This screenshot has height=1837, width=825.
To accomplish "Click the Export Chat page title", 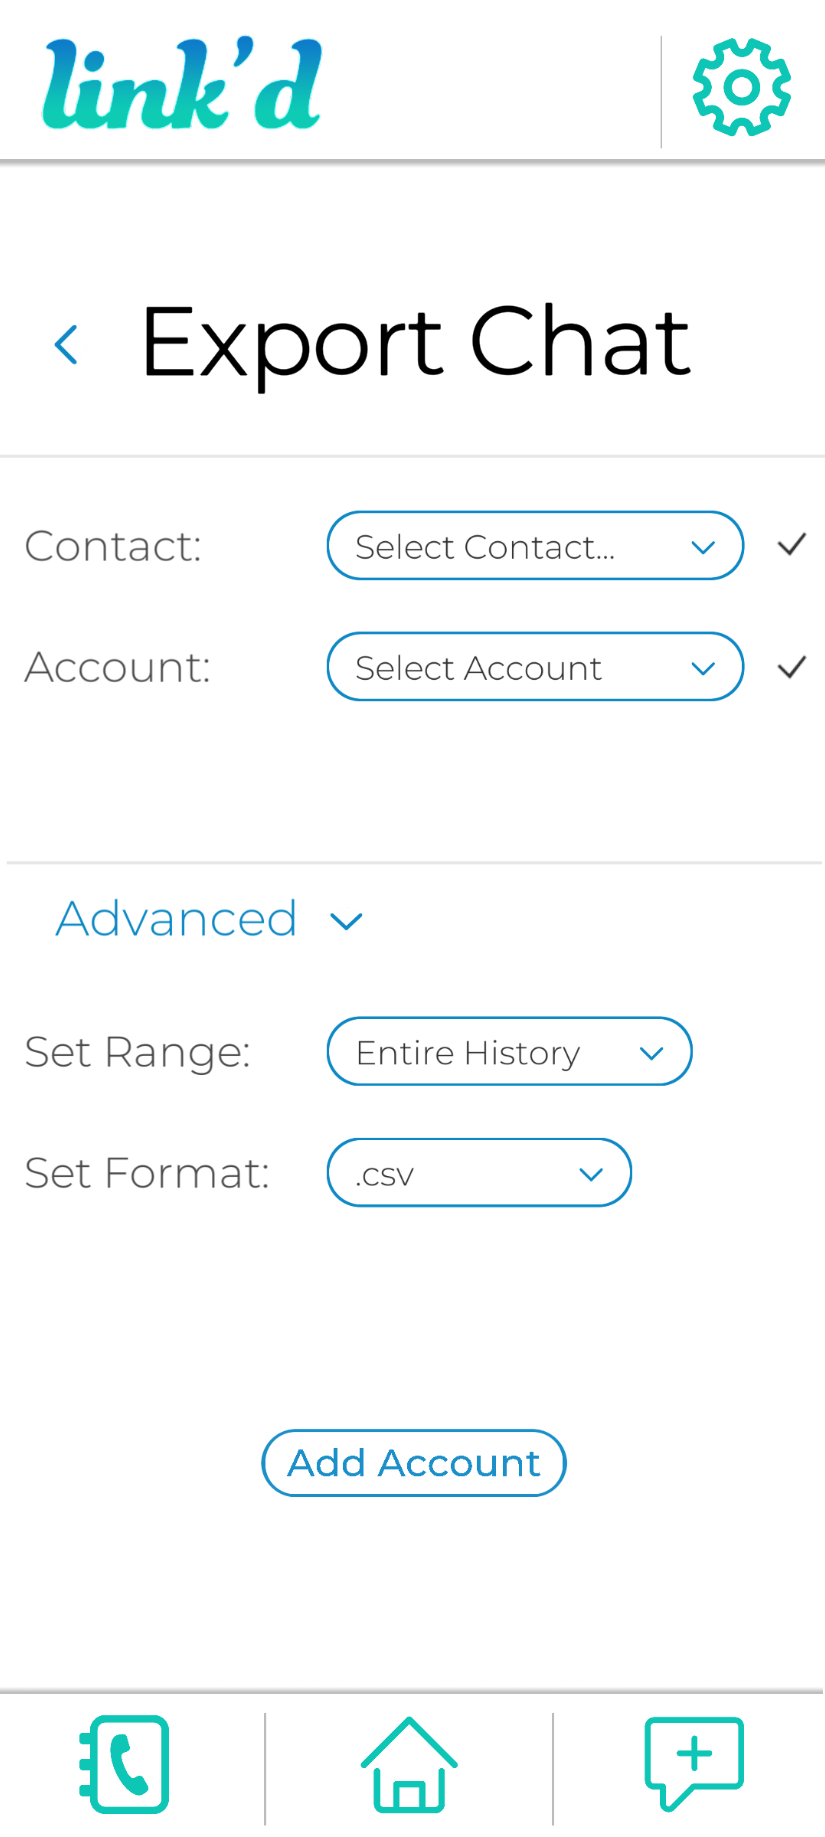I will pyautogui.click(x=415, y=342).
